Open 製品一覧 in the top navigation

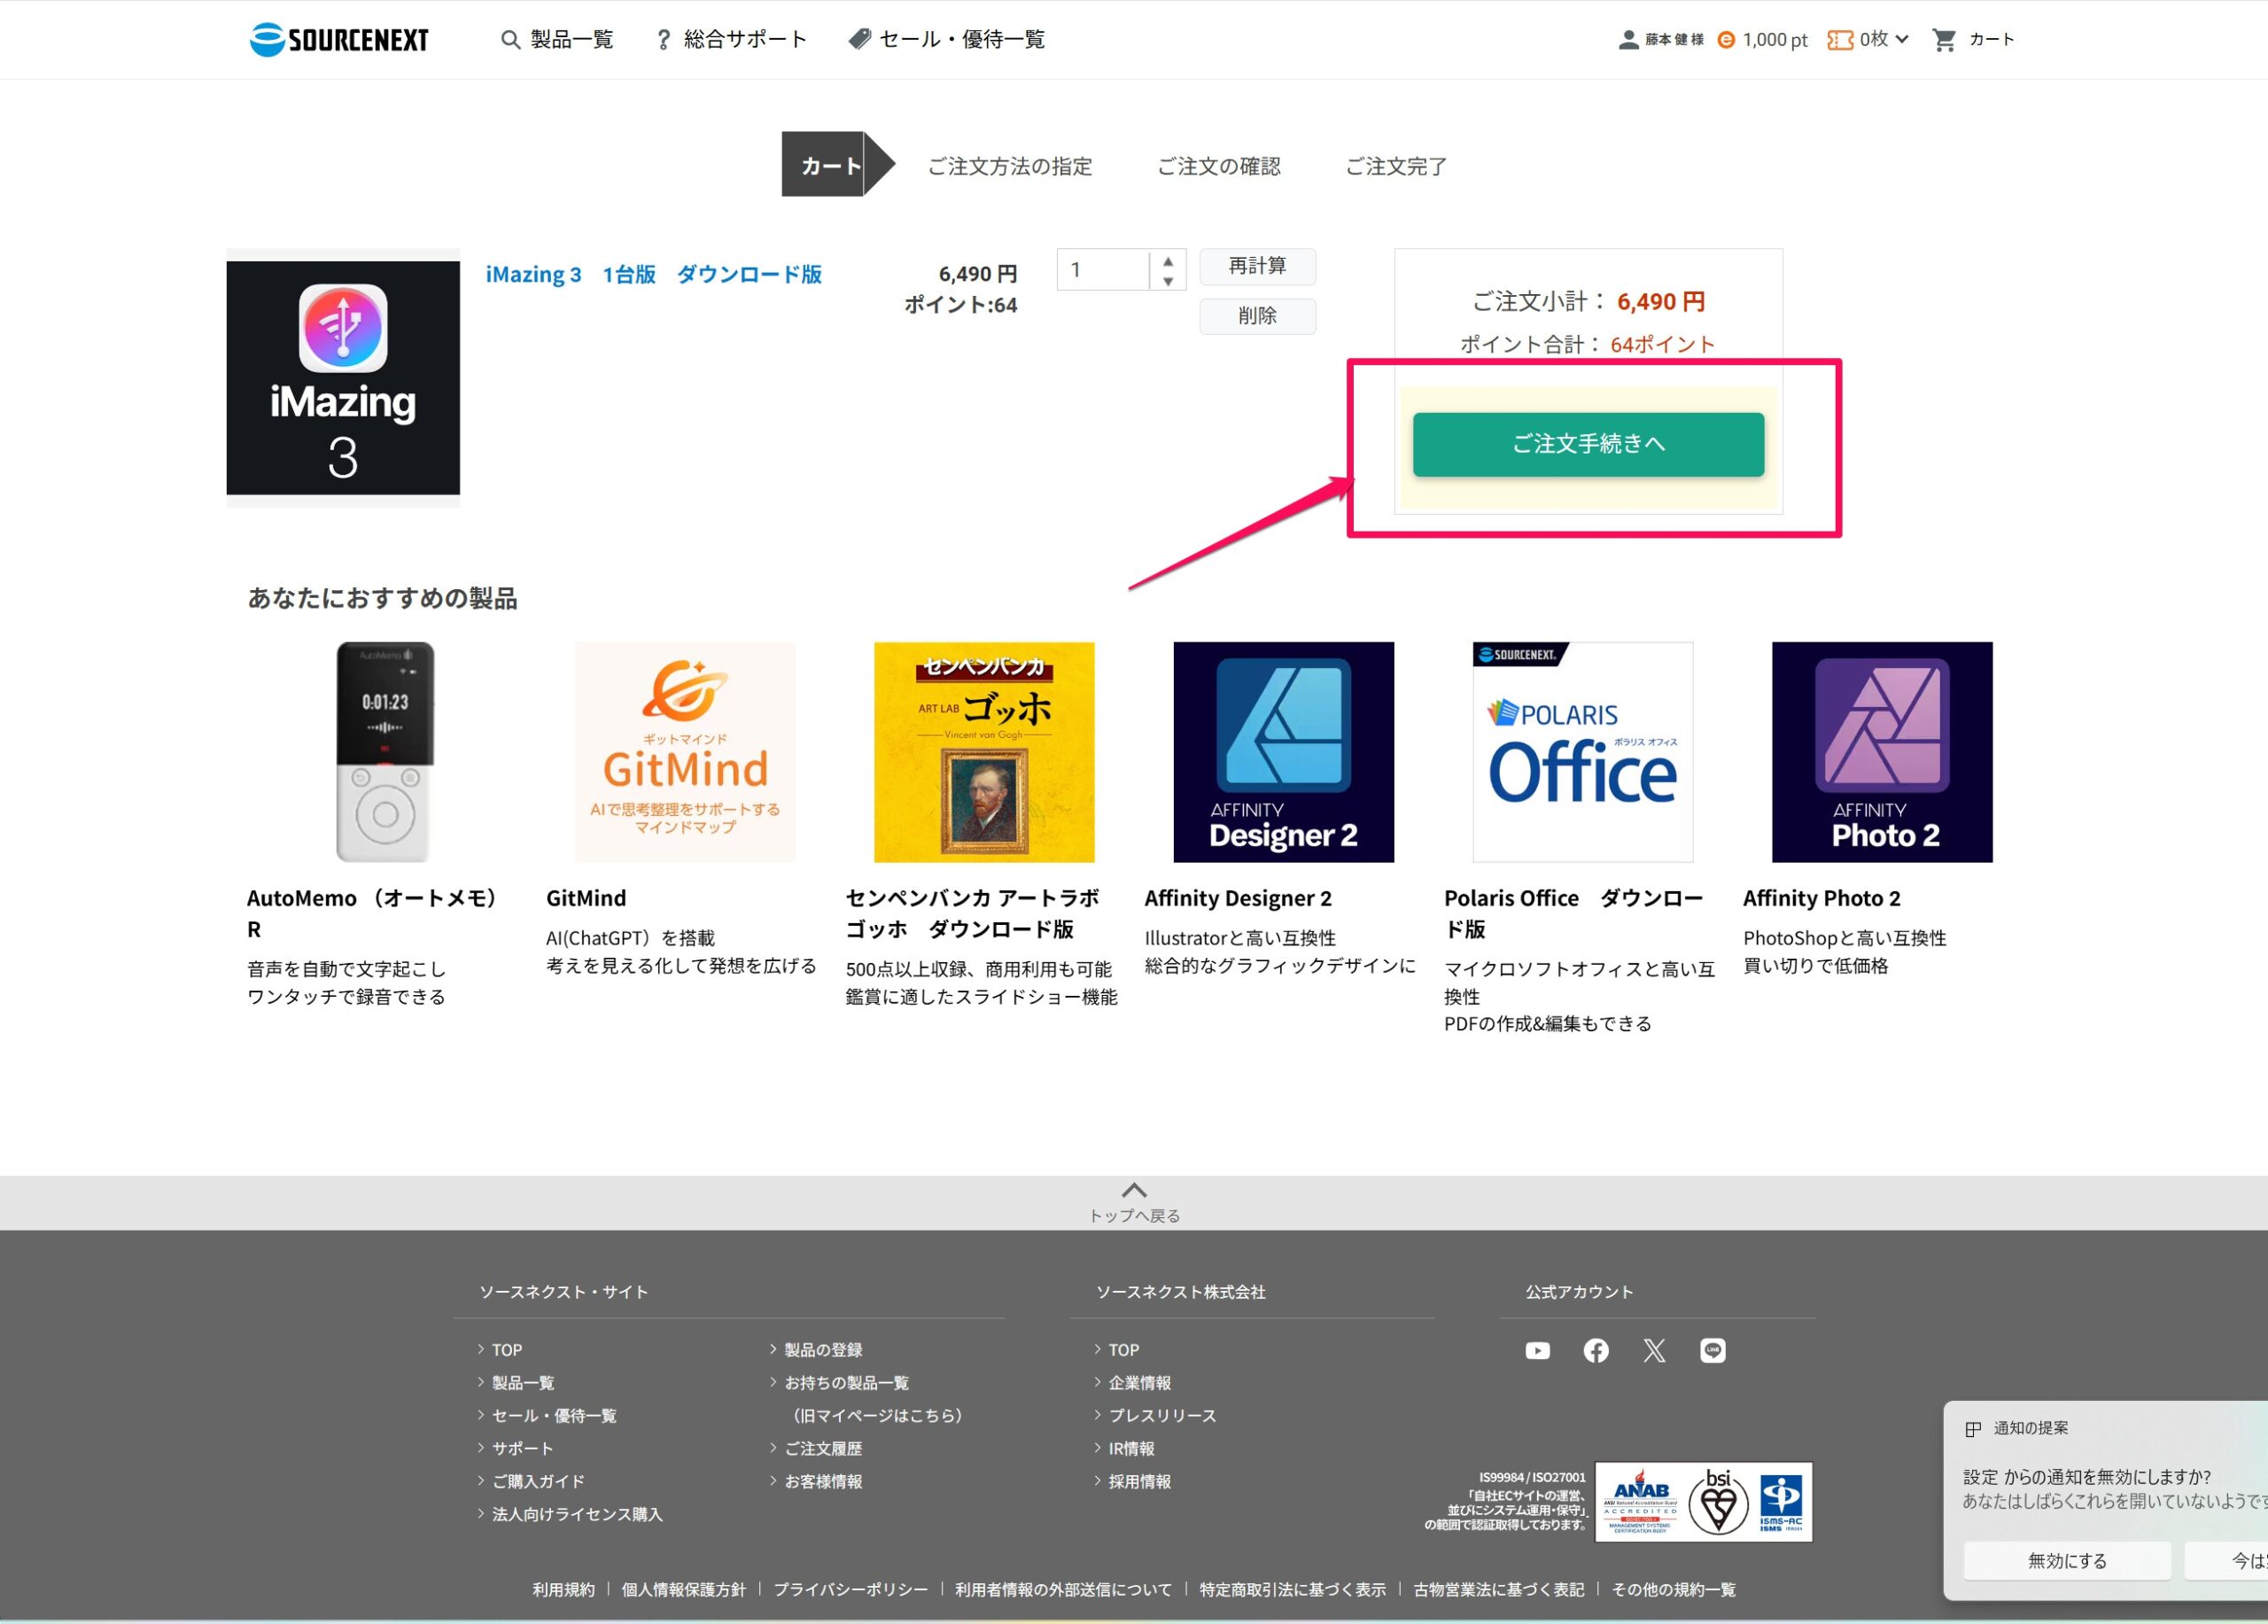(x=572, y=40)
